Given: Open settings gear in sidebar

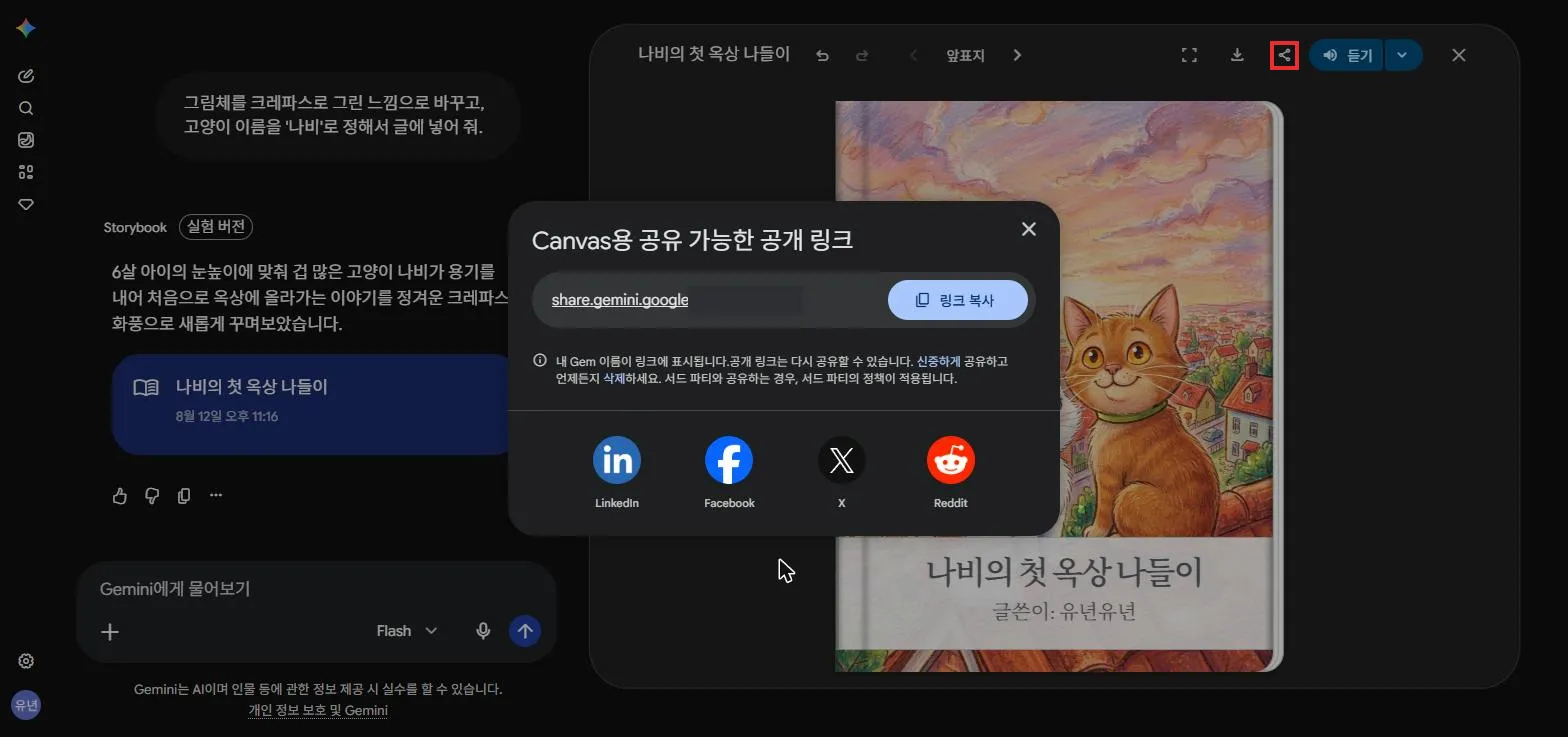Looking at the screenshot, I should (26, 661).
